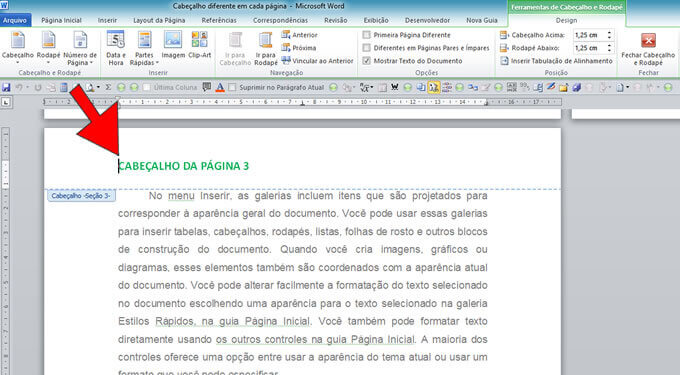The image size is (680, 375).
Task: Click the Cabeçalho -Seção 3- label tag
Action: coord(81,196)
